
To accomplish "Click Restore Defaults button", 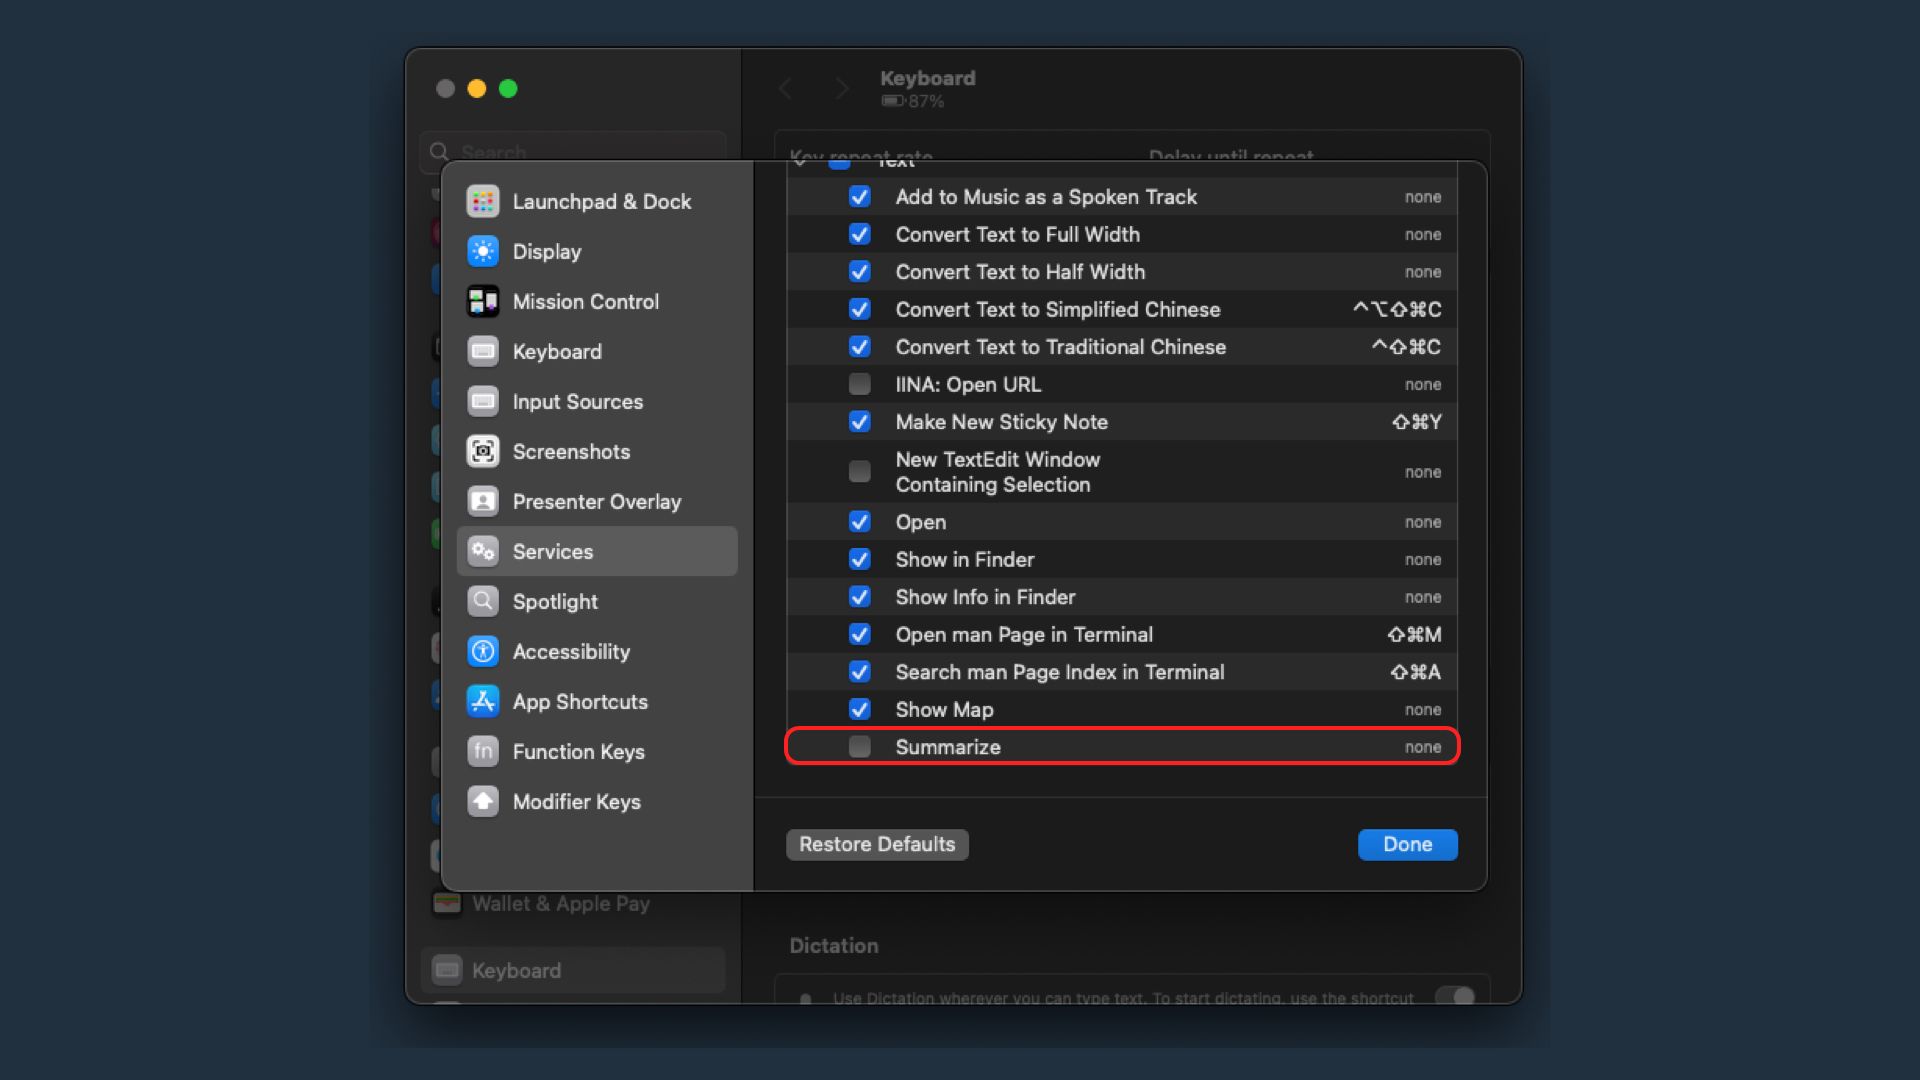I will (x=877, y=844).
